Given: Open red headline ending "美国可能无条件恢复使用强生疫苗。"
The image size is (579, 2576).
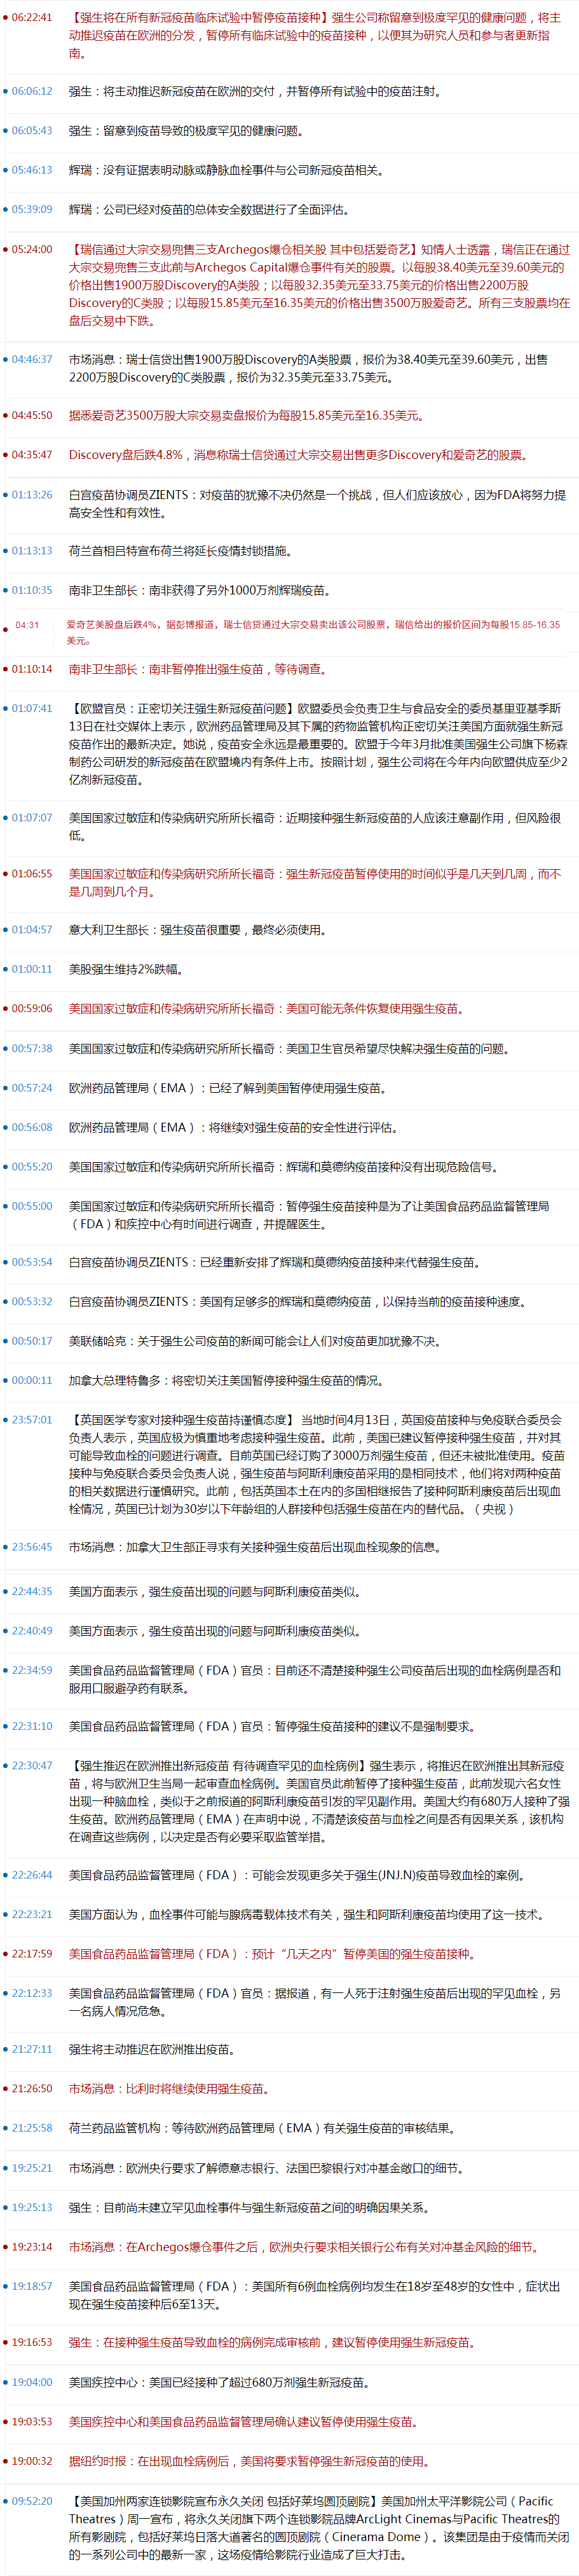Looking at the screenshot, I should click(267, 1008).
